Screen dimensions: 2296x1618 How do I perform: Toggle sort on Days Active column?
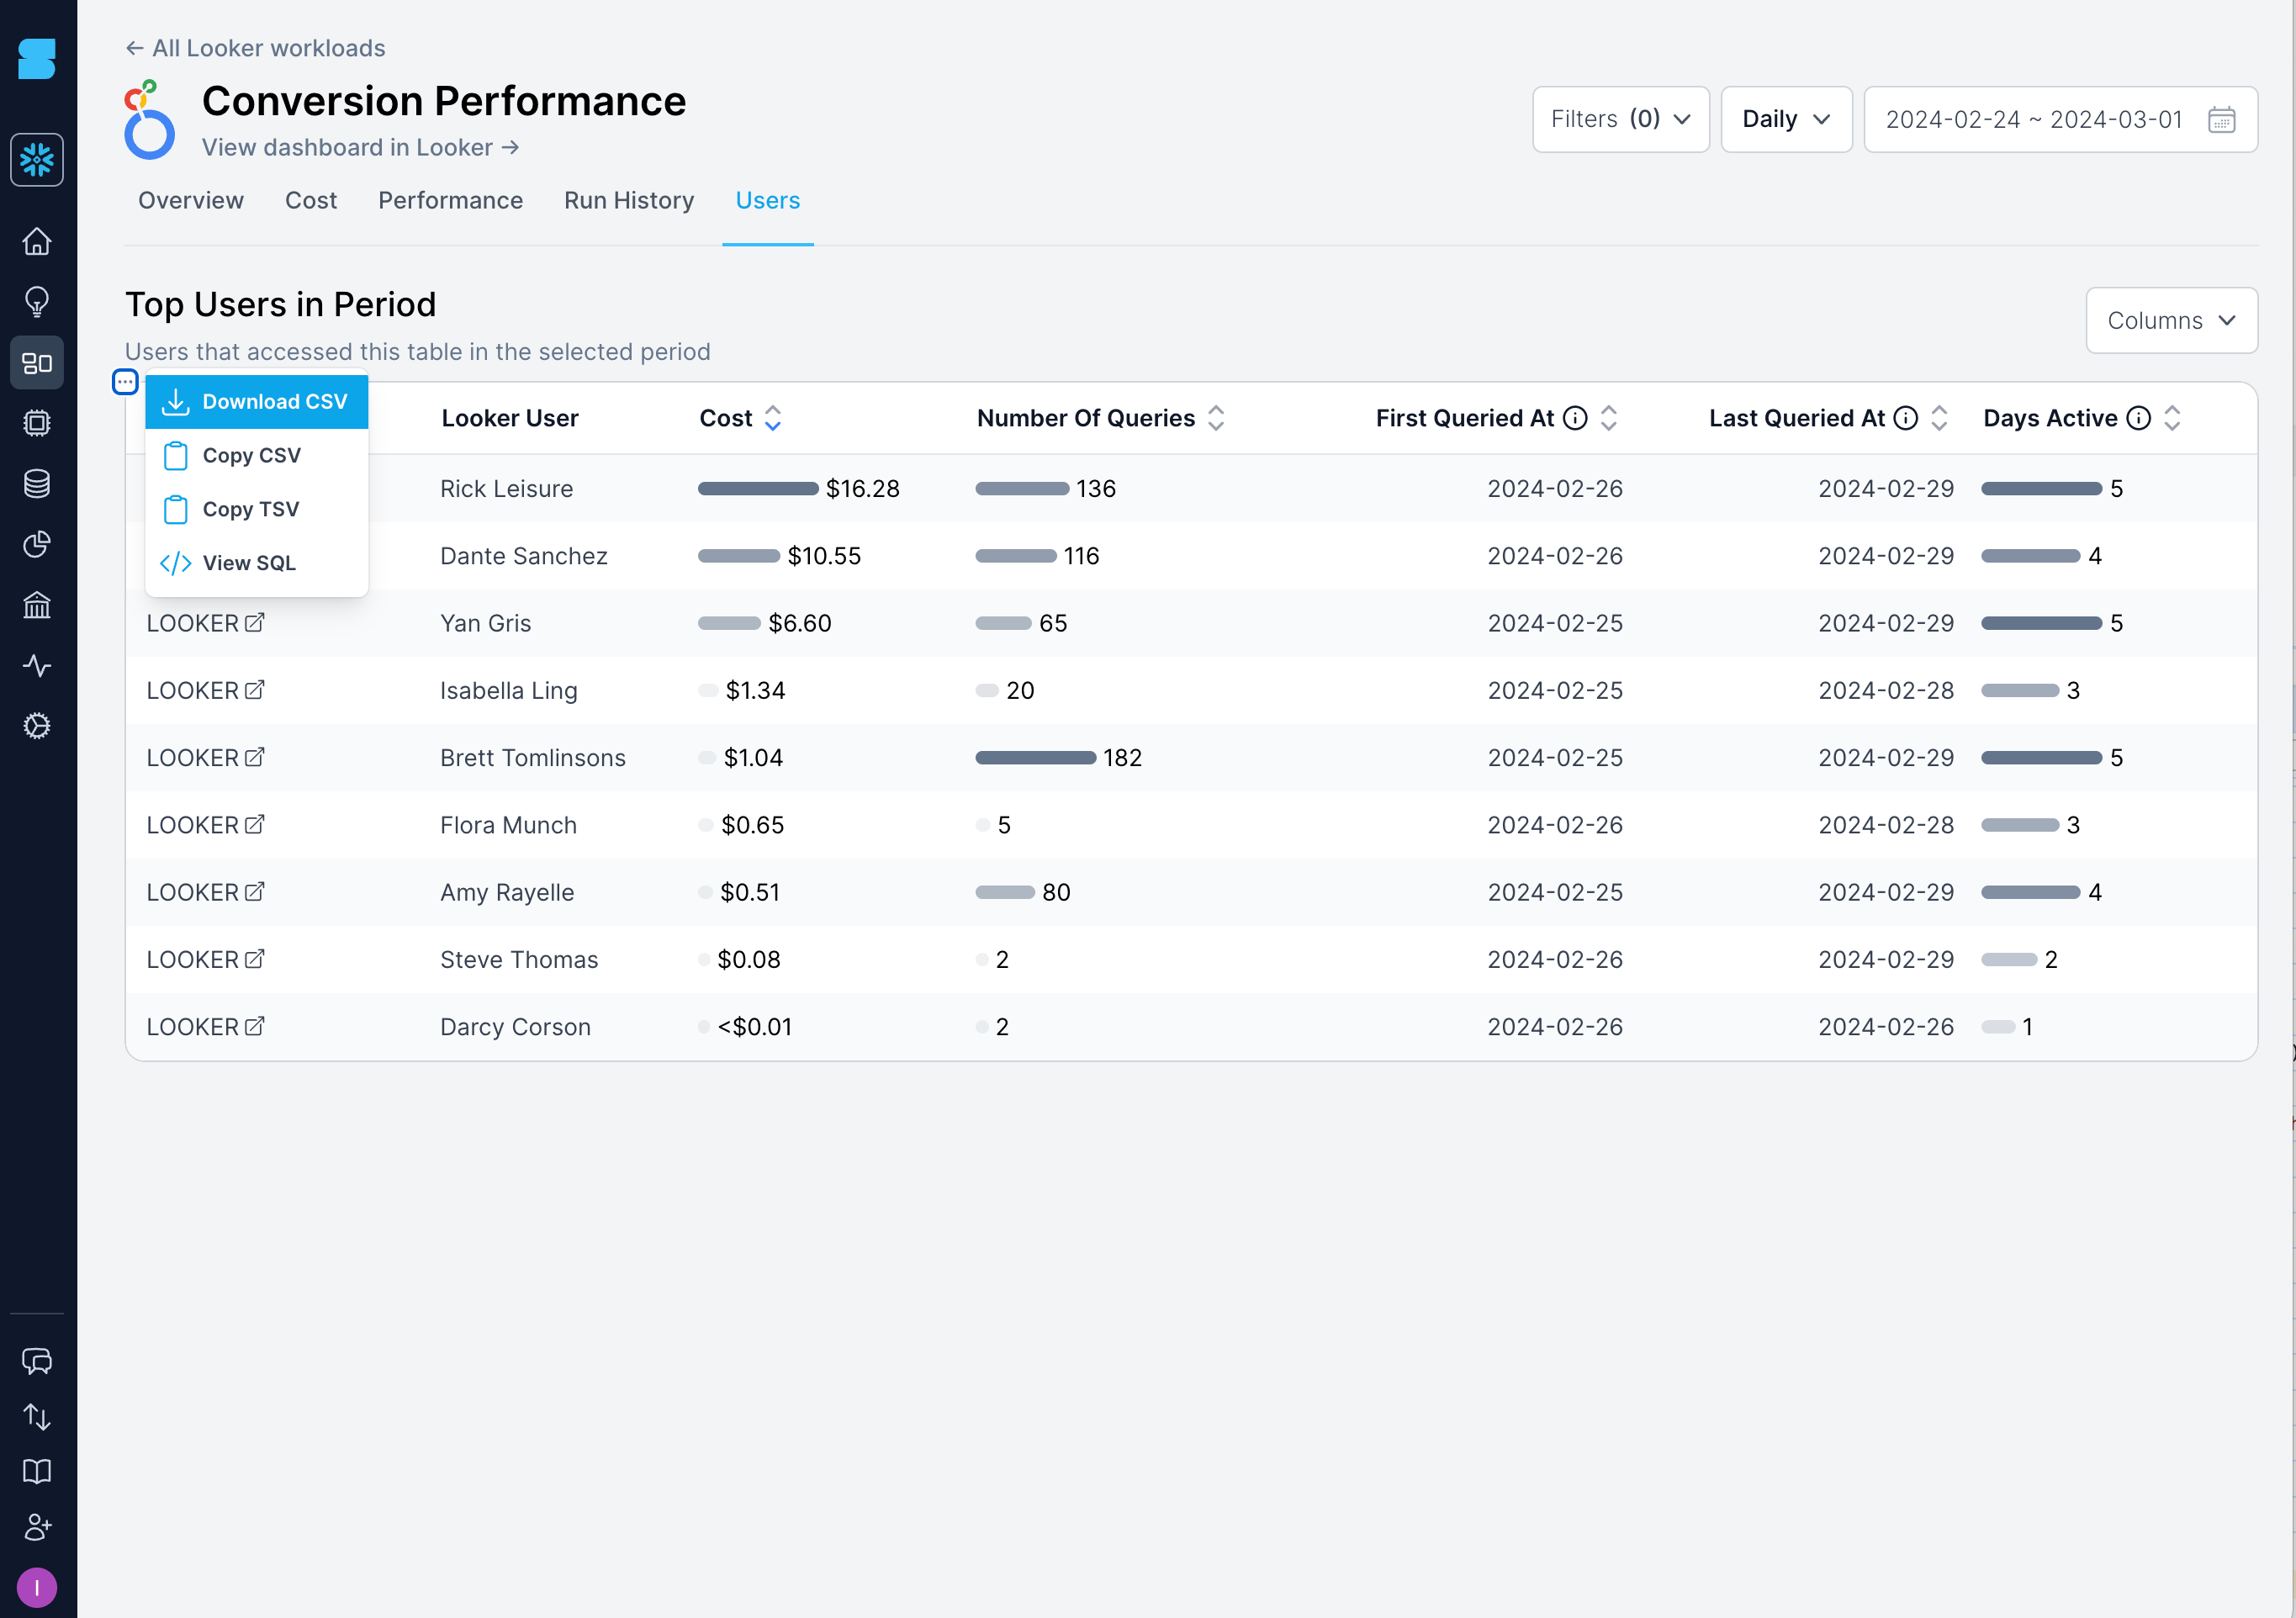click(2172, 418)
